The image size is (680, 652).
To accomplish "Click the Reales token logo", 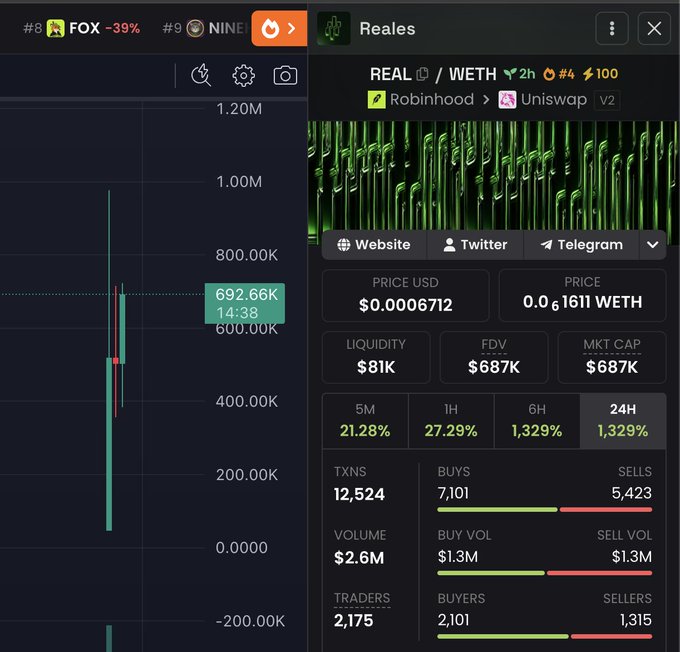I will [x=333, y=29].
